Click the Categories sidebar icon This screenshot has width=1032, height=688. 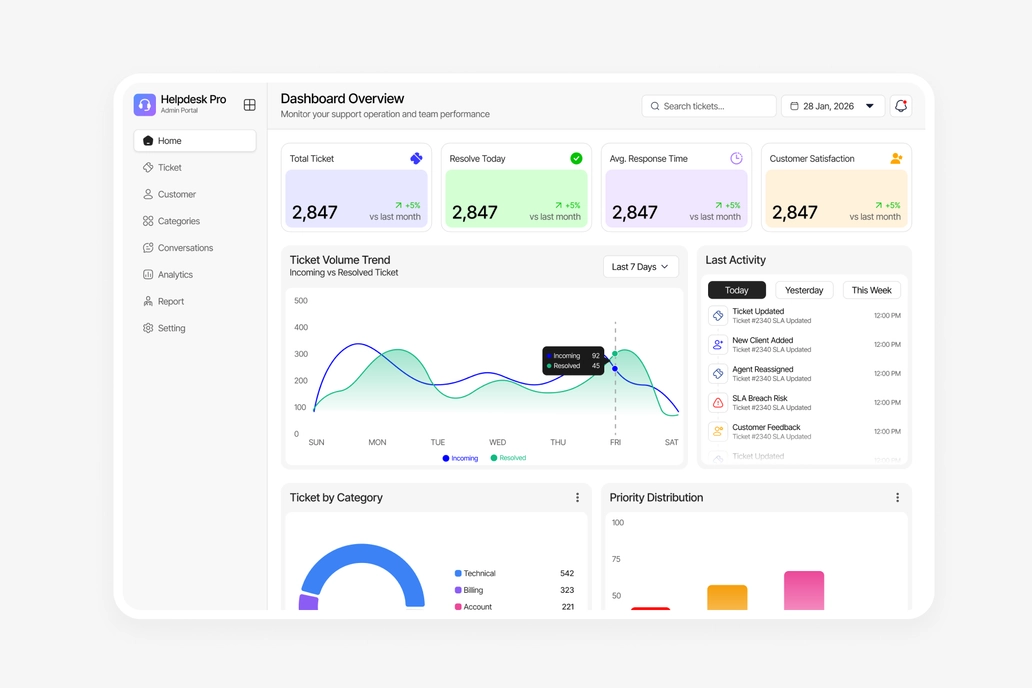(148, 221)
